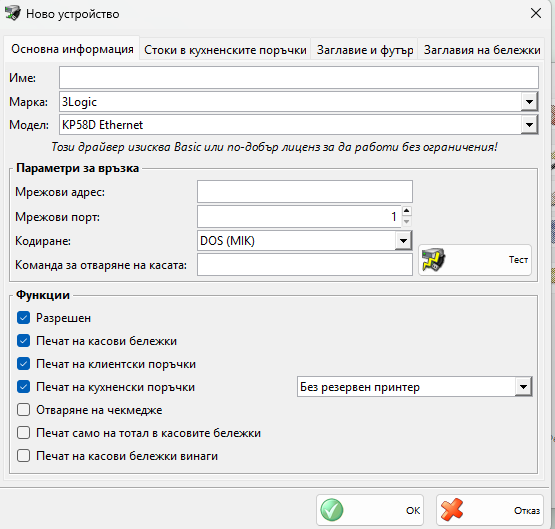
Task: Click the green checkmark OK icon
Action: [332, 510]
